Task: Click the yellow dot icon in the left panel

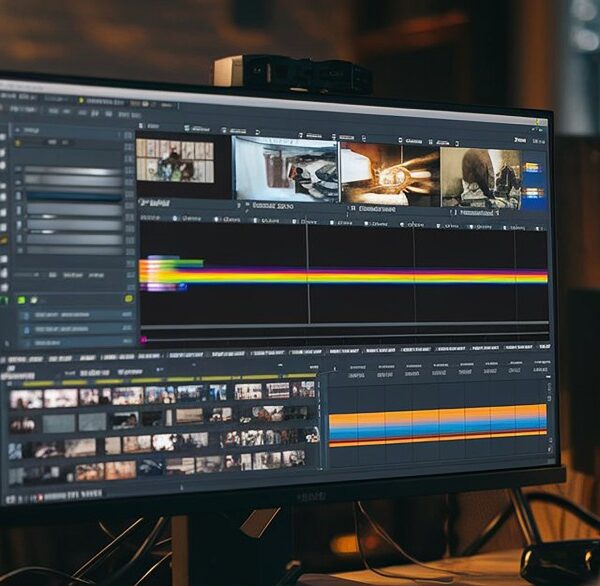Action: pyautogui.click(x=17, y=143)
